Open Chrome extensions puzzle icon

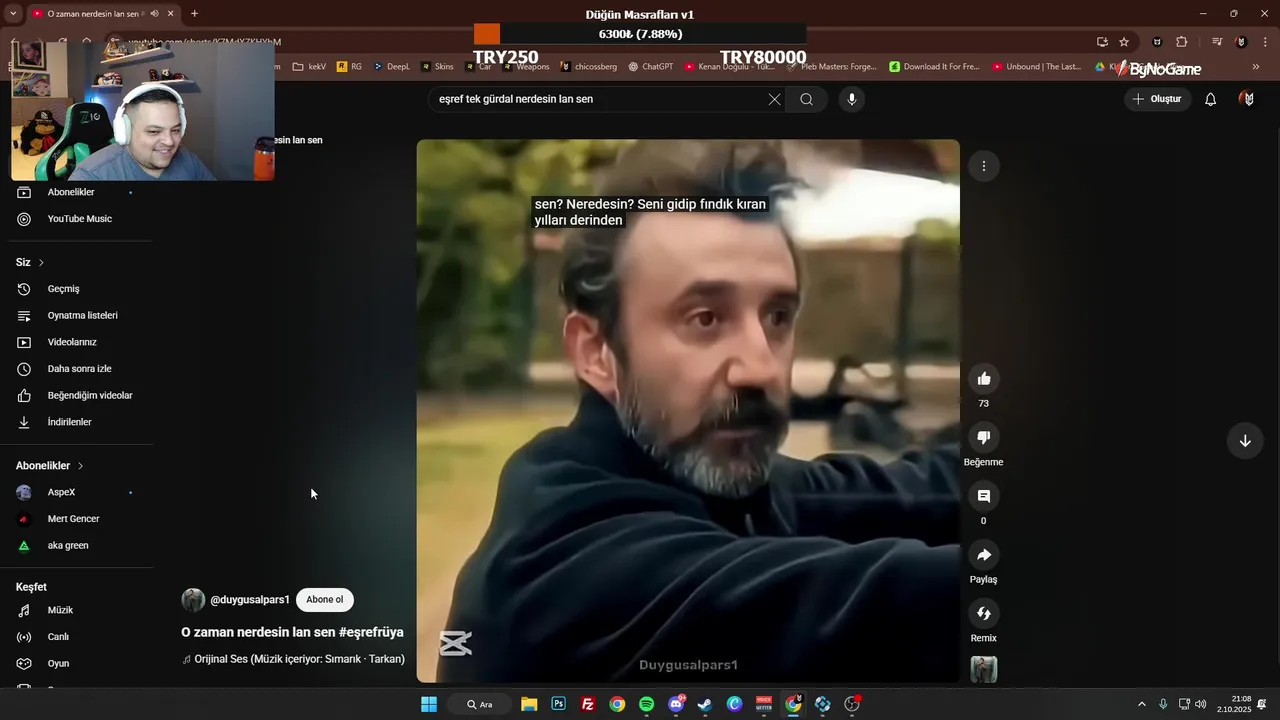pyautogui.click(x=1182, y=42)
